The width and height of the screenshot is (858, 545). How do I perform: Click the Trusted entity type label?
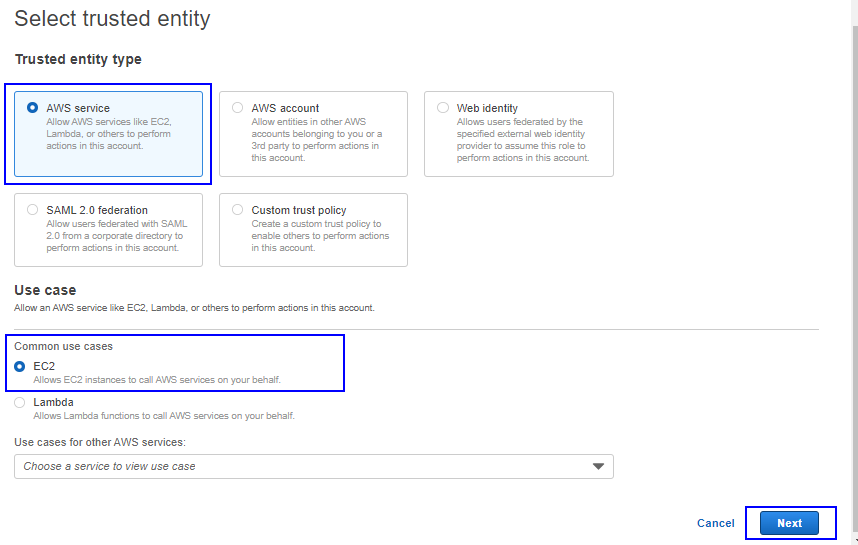click(x=78, y=59)
